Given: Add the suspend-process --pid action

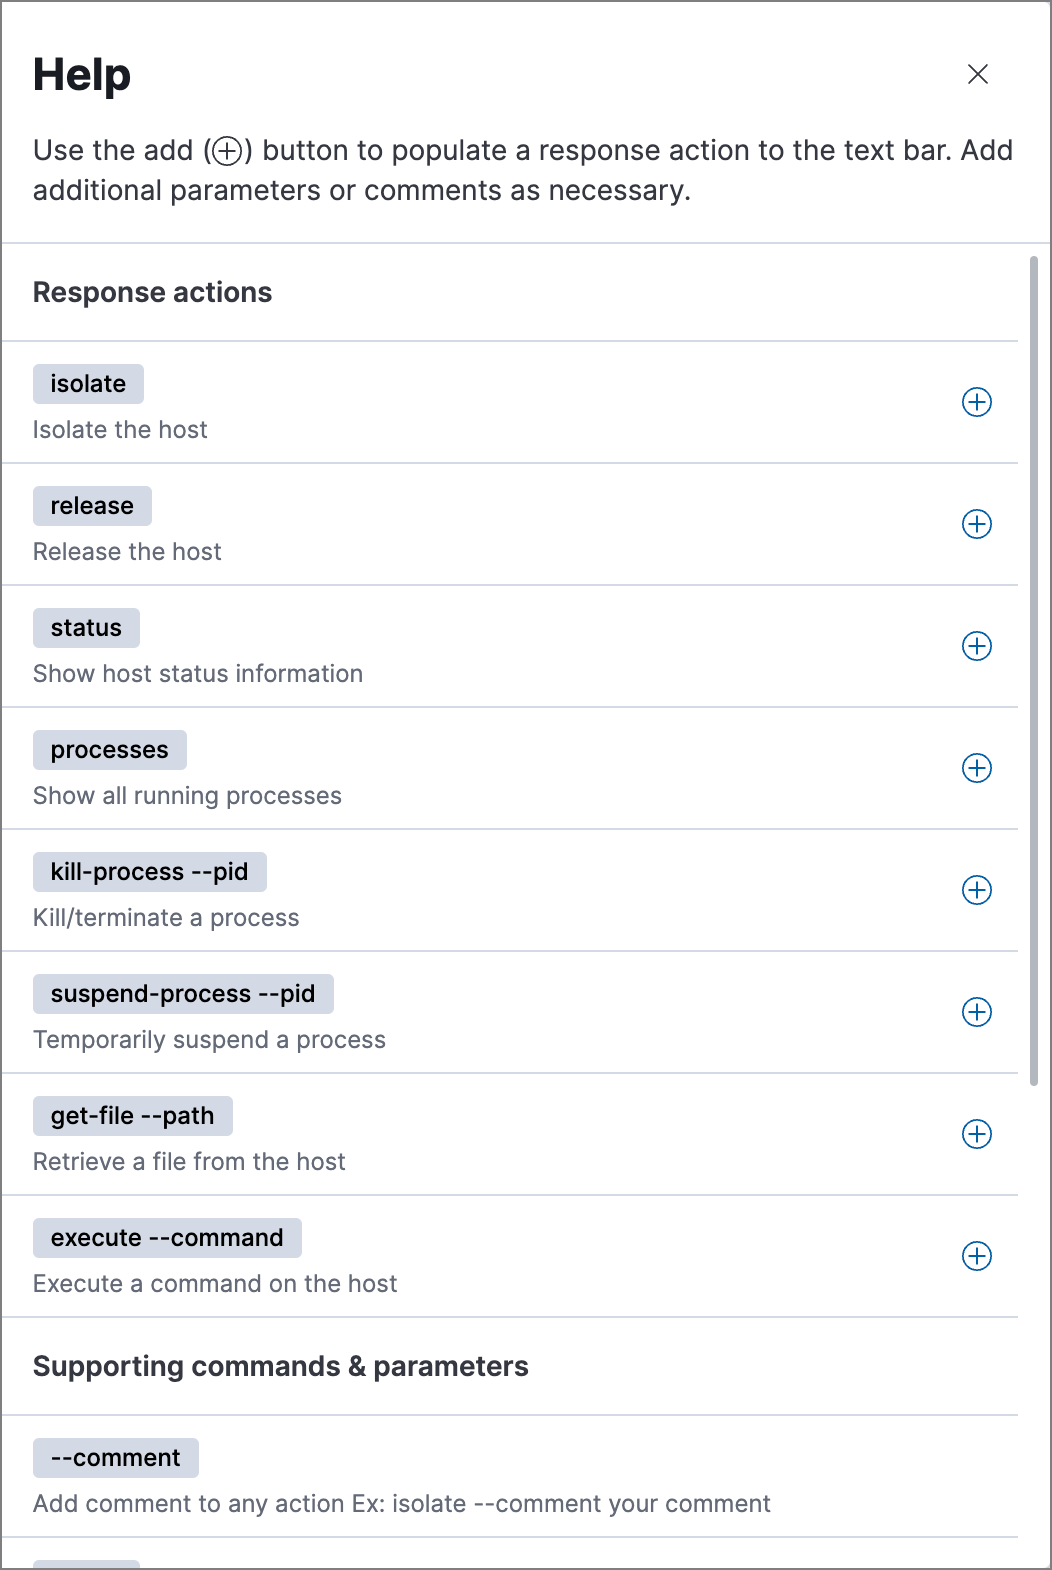Looking at the screenshot, I should (x=977, y=1012).
